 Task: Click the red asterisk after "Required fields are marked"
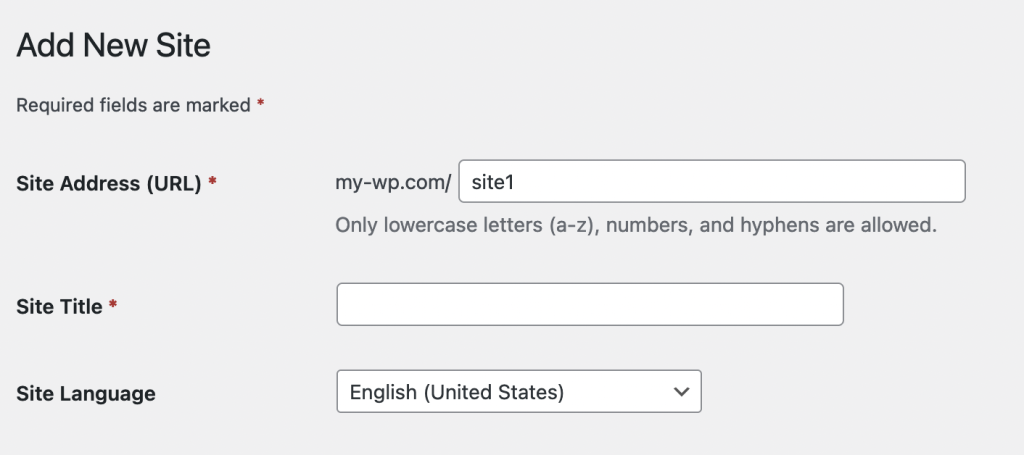click(260, 104)
